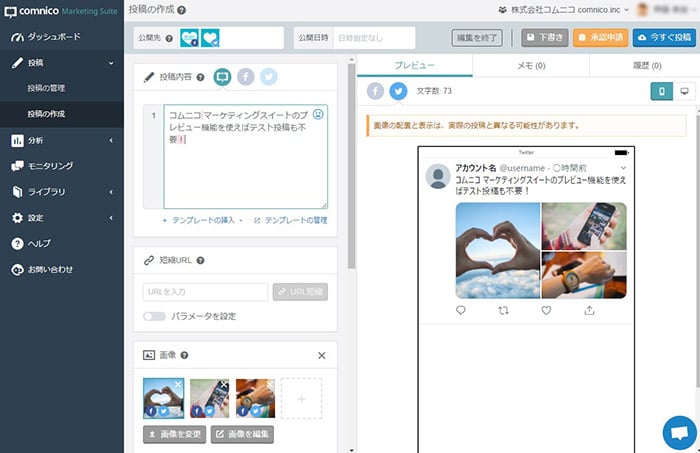Click help icon next to 投稿内容
The image size is (700, 453).
tap(200, 77)
